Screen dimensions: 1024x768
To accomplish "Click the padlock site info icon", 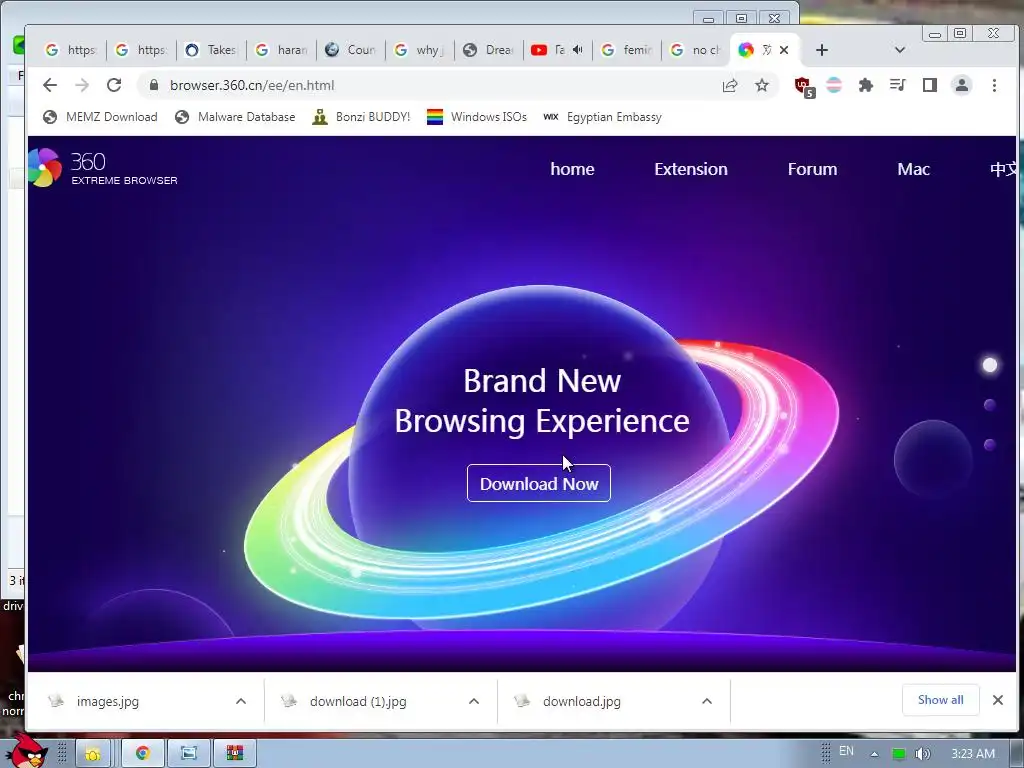I will (153, 85).
